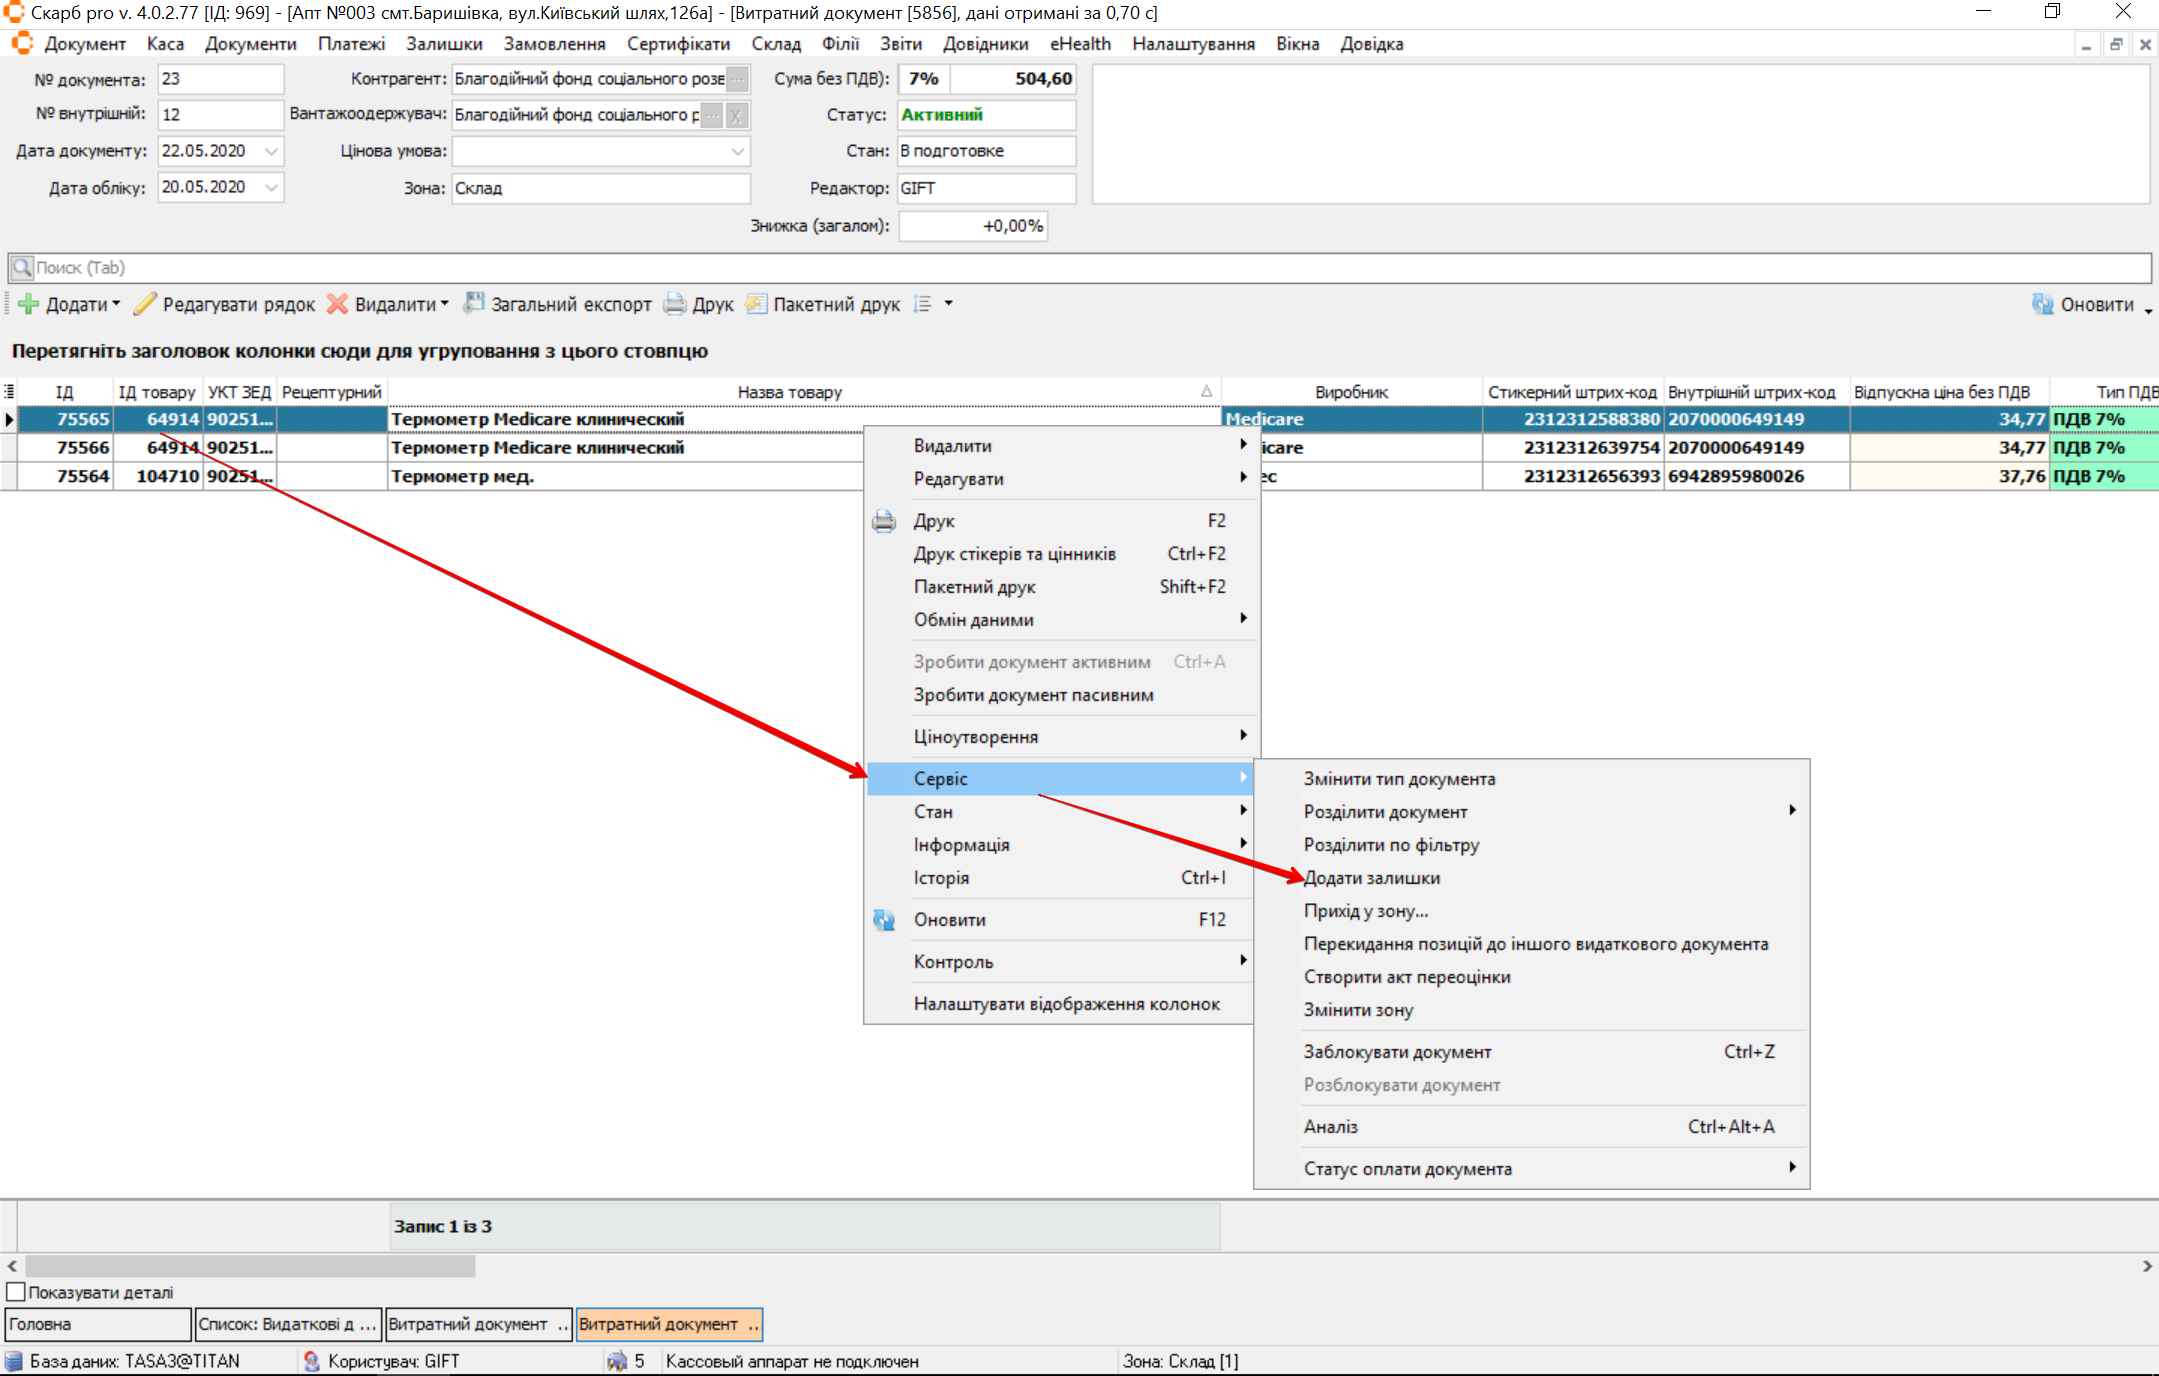Image resolution: width=2159 pixels, height=1376 pixels.
Task: Select Додати залишки in Сервіс submenu
Action: coord(1371,877)
